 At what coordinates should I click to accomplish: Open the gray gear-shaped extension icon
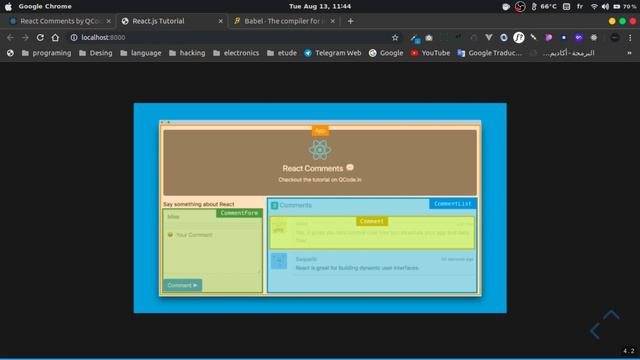click(x=594, y=38)
